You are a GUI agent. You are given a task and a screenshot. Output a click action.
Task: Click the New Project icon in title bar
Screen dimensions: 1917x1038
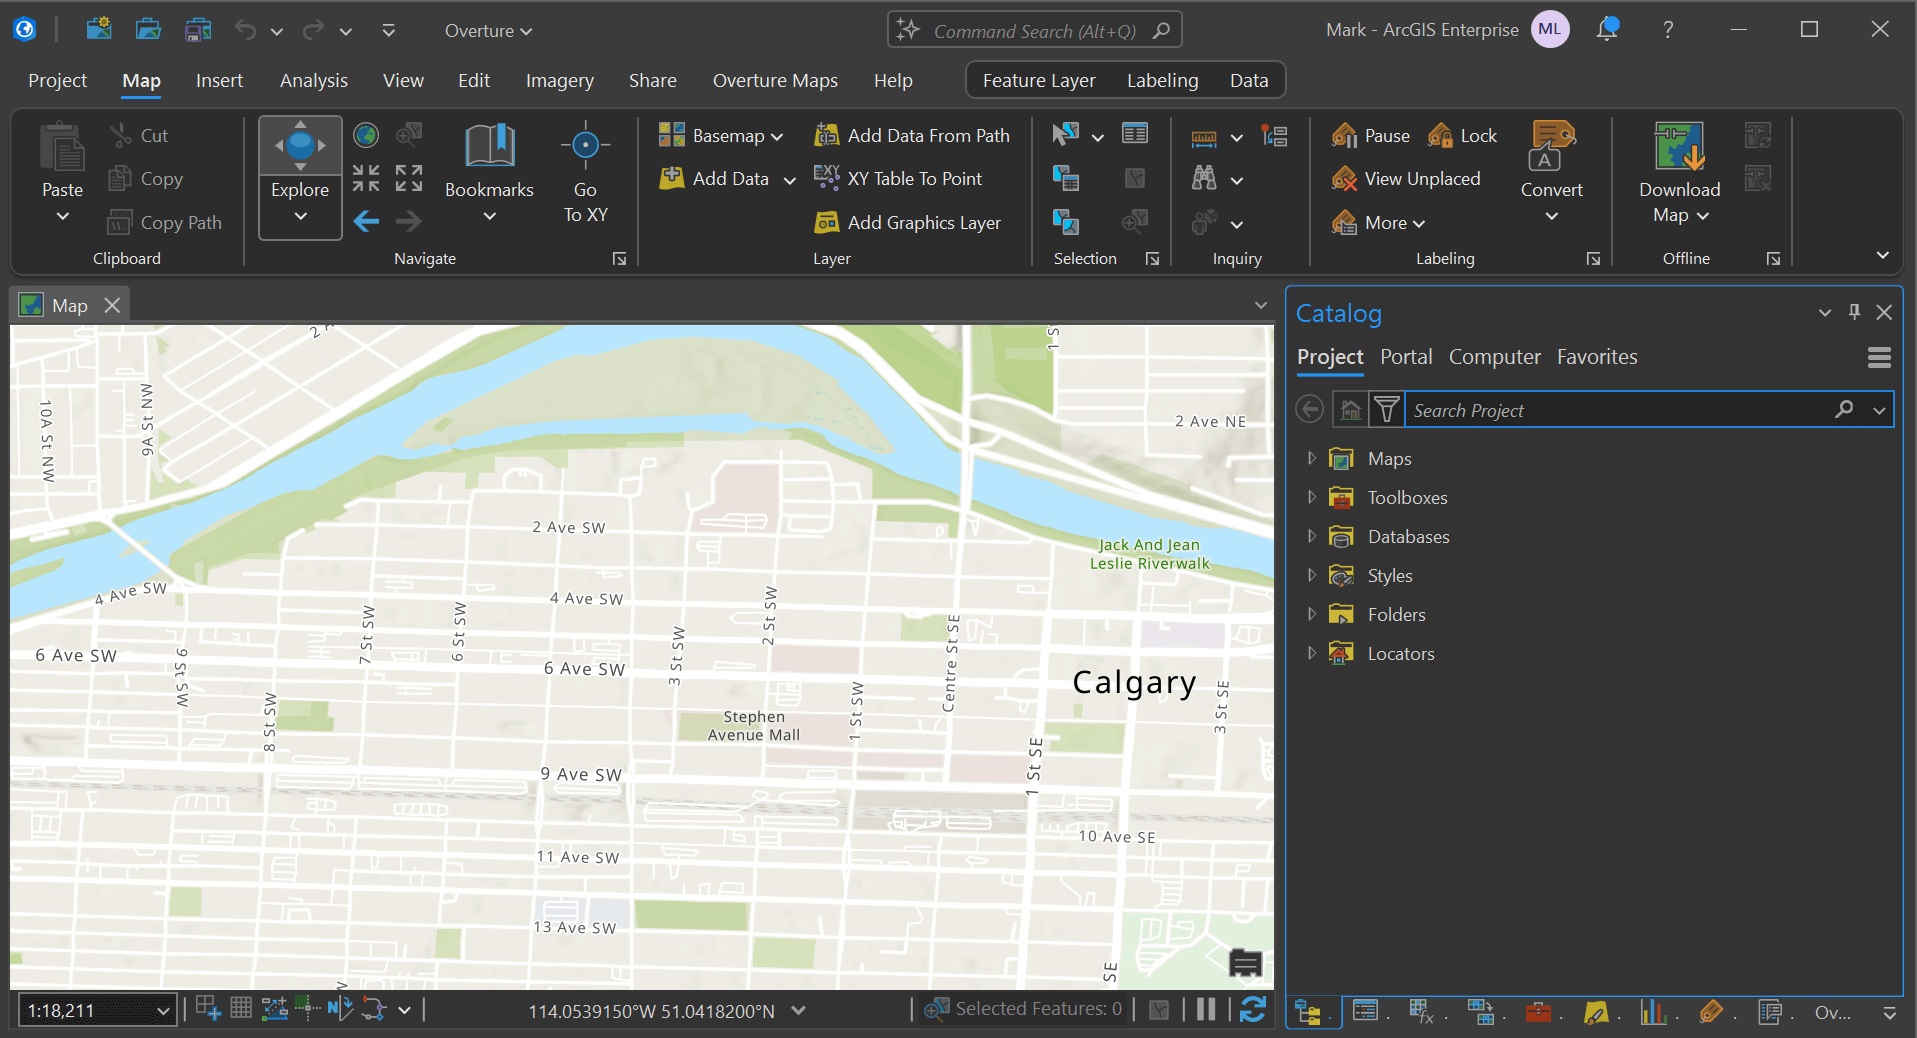pos(98,29)
